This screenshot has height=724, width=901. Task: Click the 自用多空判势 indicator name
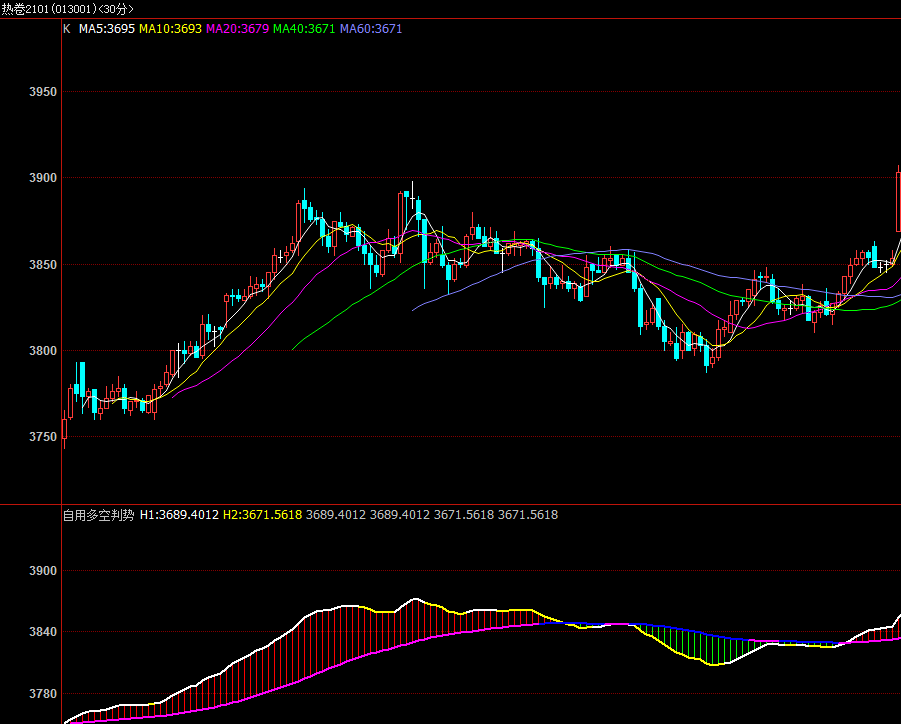(98, 515)
